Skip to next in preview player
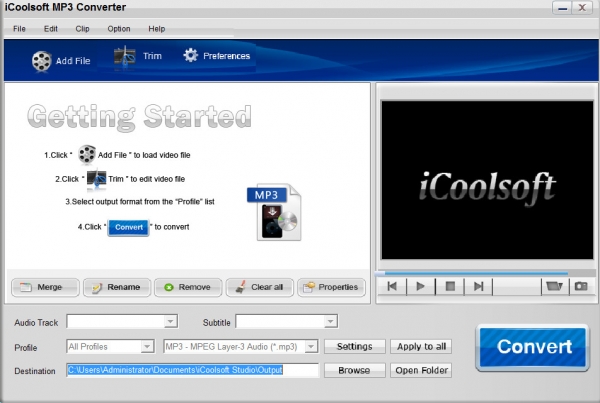The image size is (600, 403). [478, 286]
